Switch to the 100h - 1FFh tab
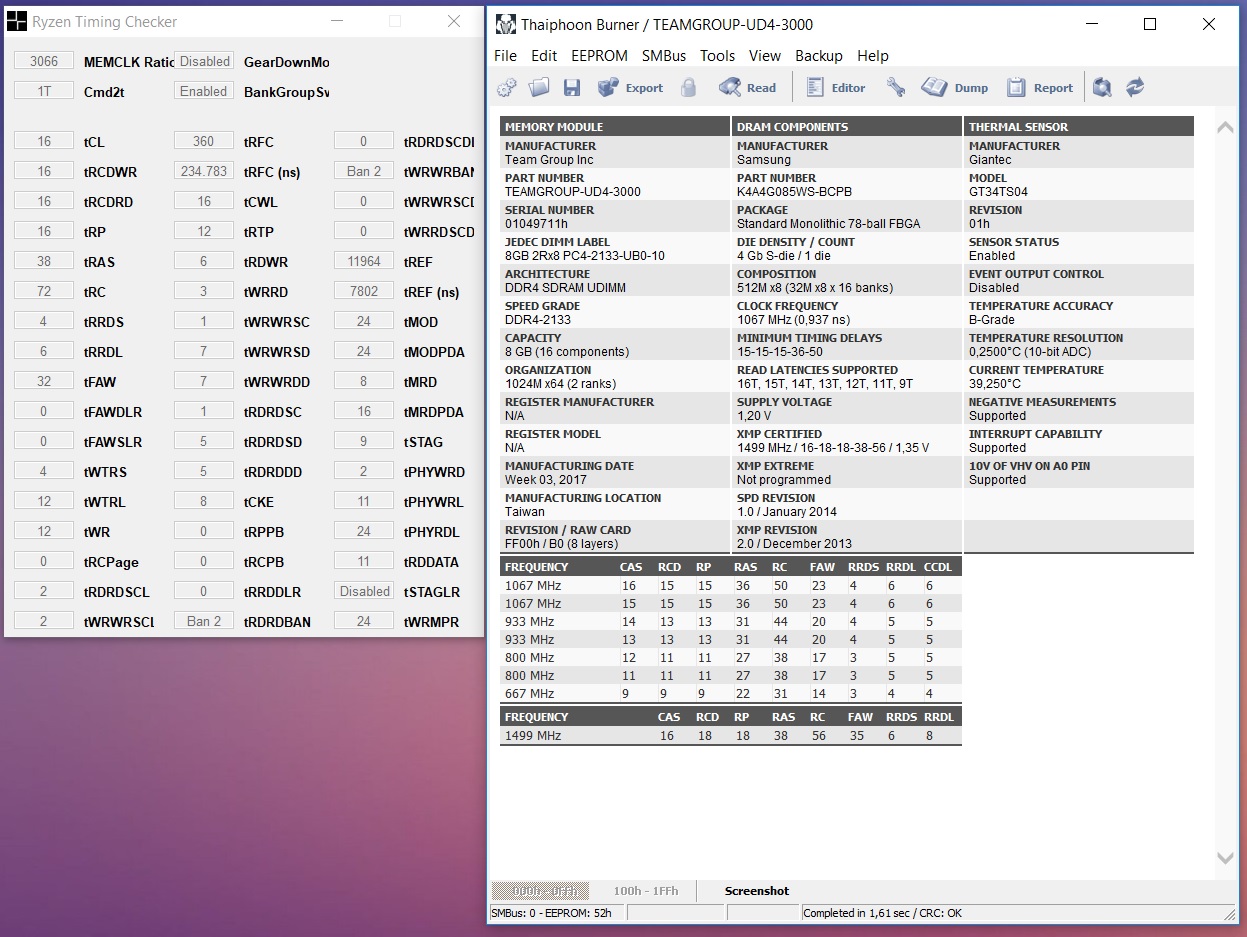The width and height of the screenshot is (1247, 937). pos(646,891)
